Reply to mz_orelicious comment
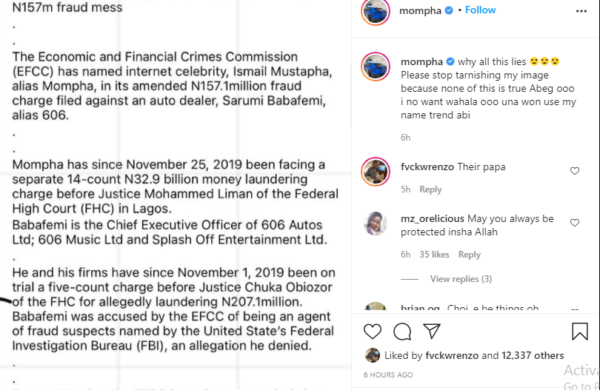 point(470,255)
